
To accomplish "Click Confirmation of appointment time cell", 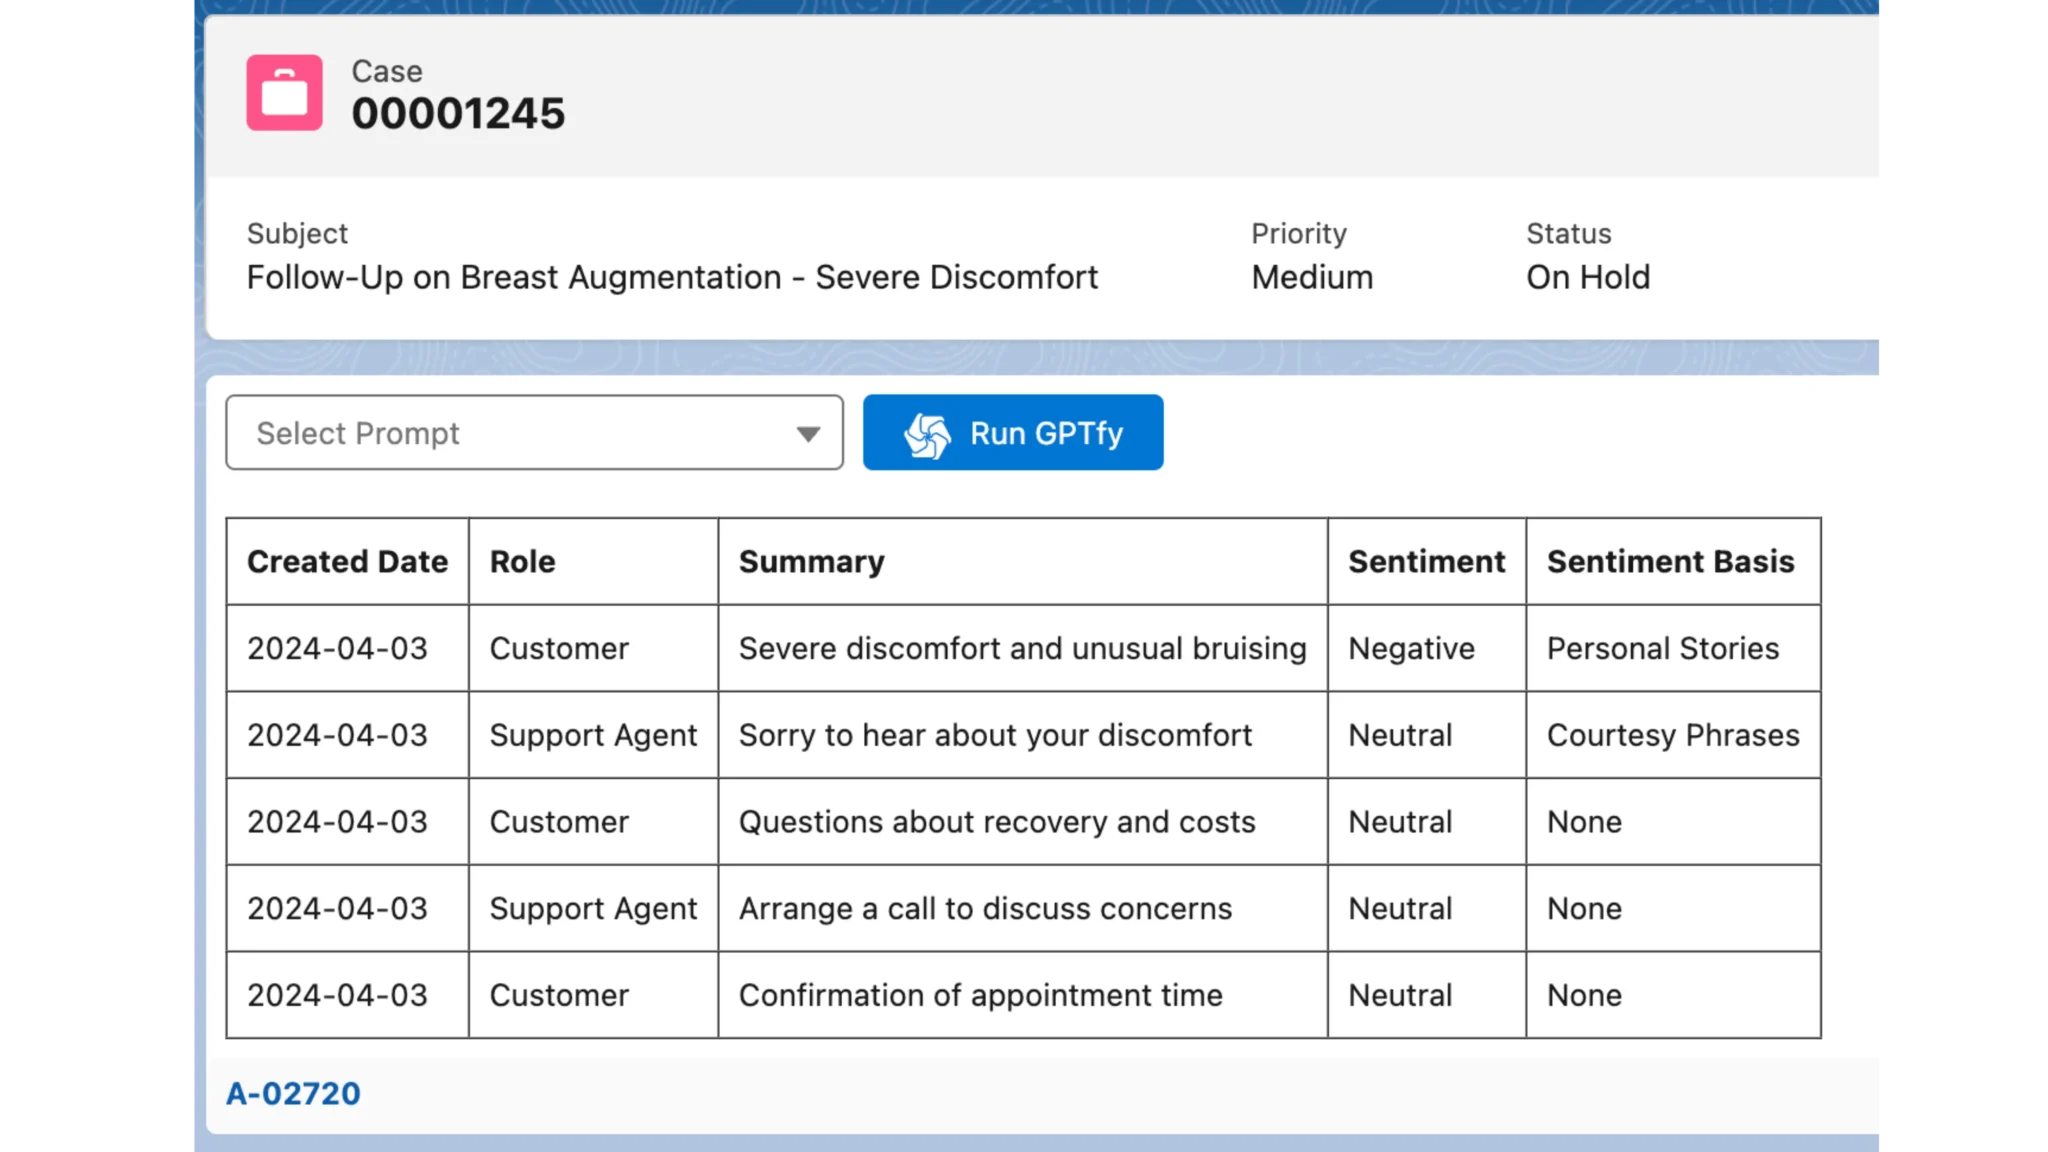I will pyautogui.click(x=980, y=996).
